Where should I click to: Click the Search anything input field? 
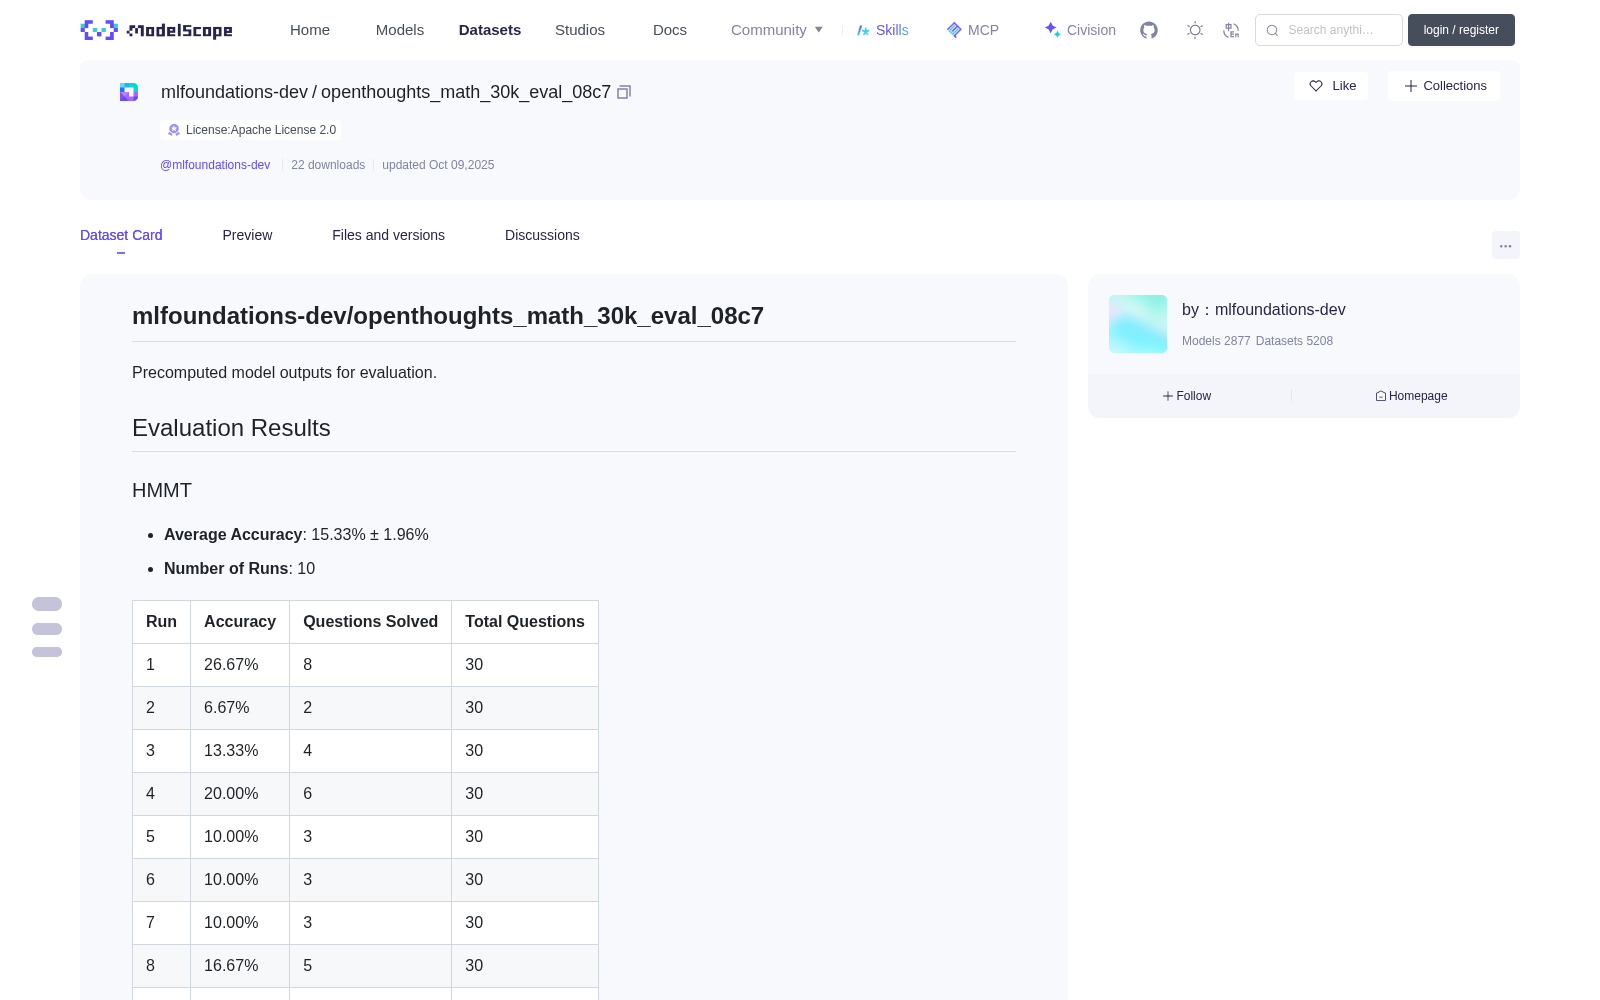tap(1329, 30)
